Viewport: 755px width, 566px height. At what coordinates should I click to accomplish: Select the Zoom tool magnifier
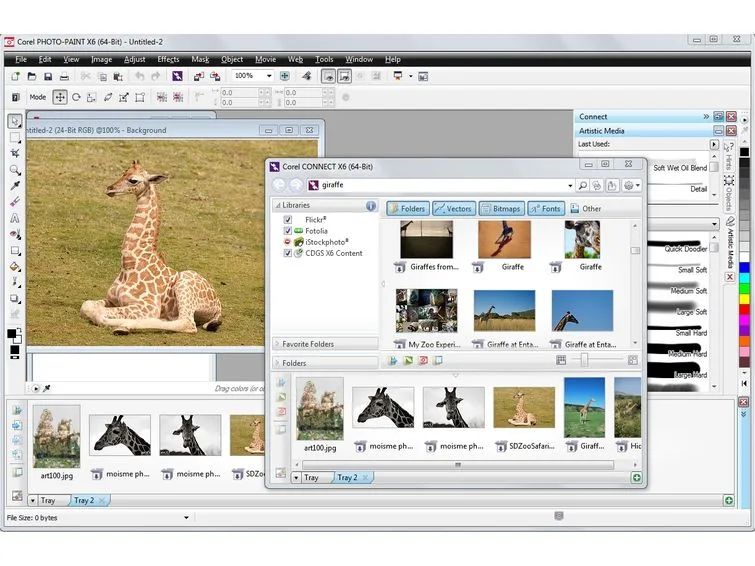click(15, 170)
